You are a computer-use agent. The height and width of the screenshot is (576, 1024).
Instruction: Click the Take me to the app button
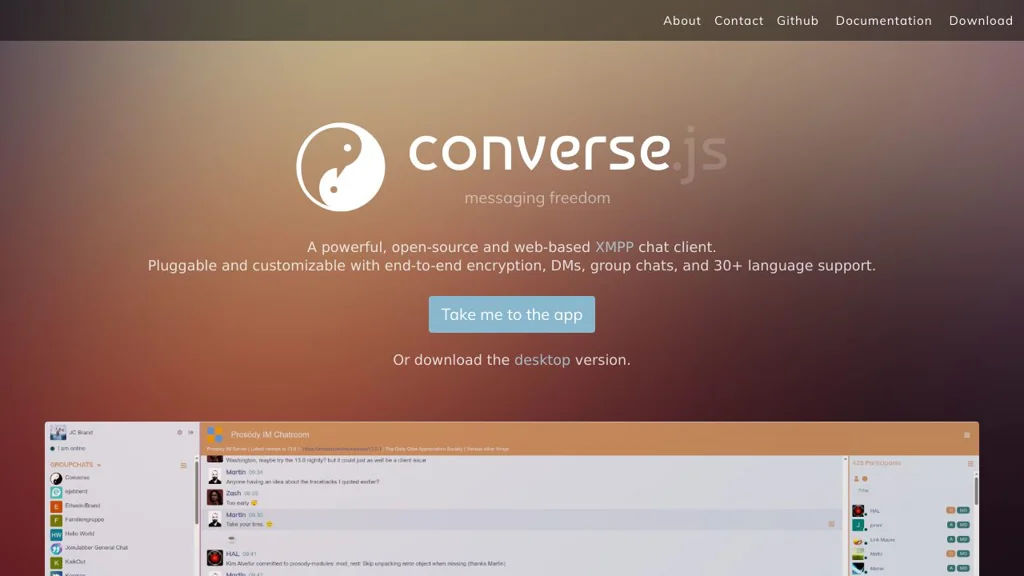point(511,314)
